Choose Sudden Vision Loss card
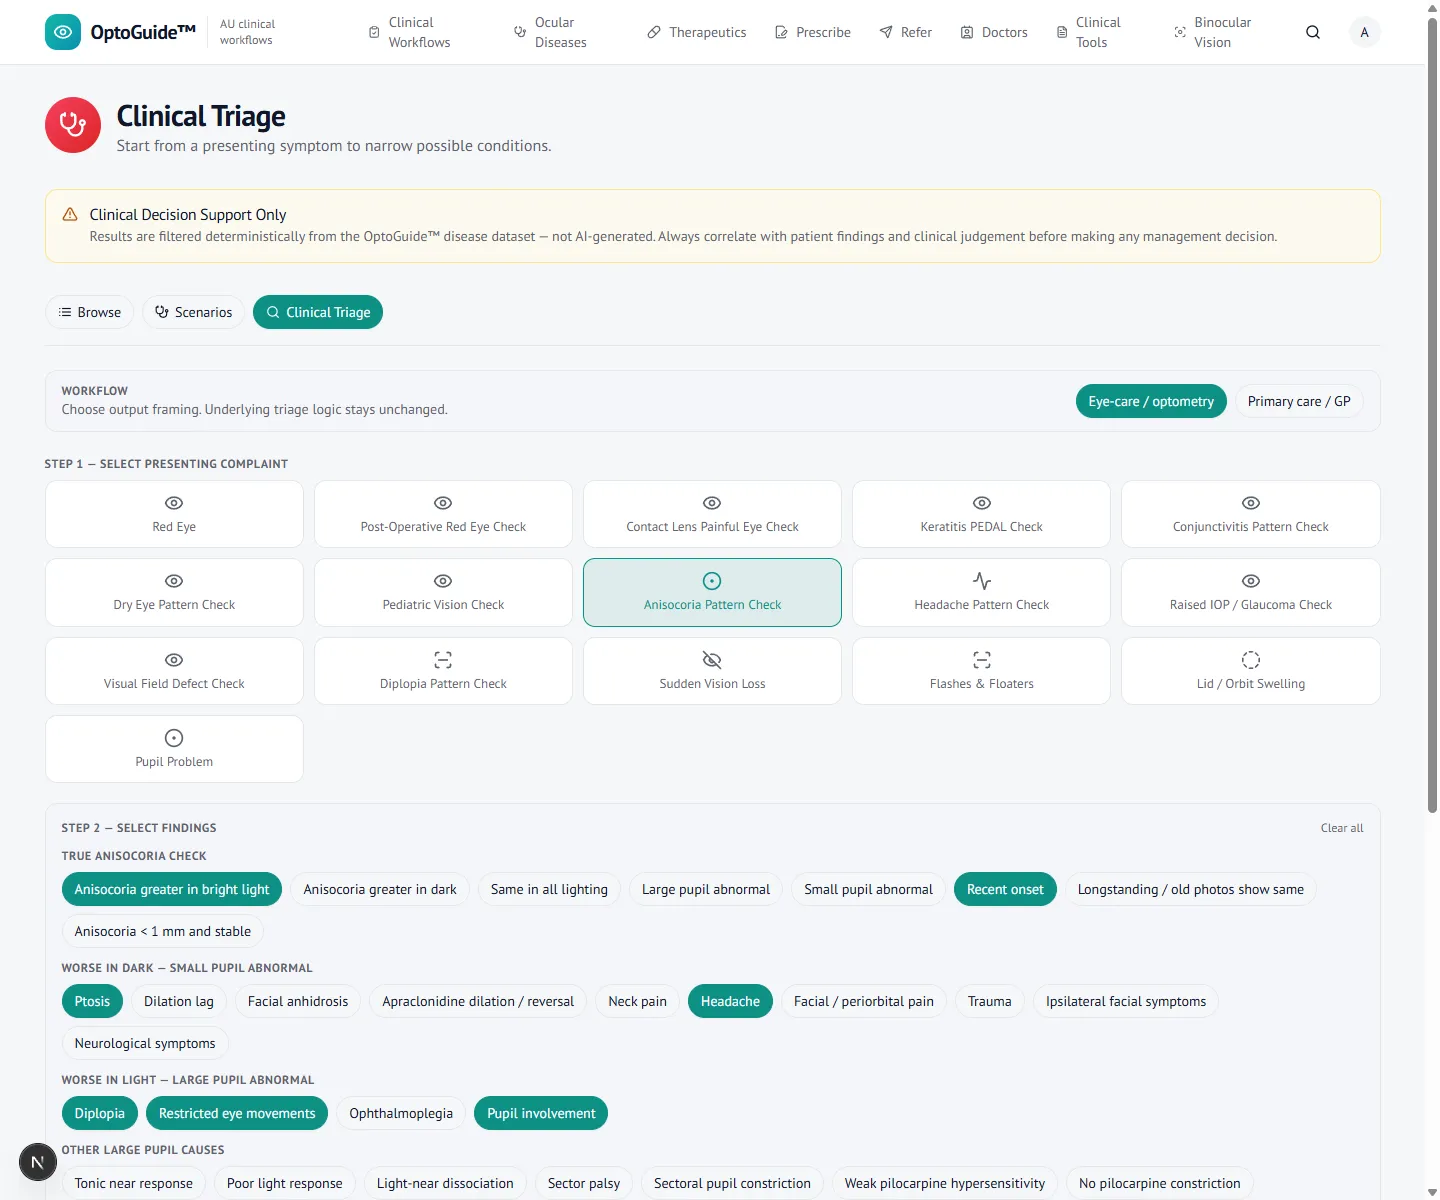This screenshot has height=1200, width=1440. (712, 671)
